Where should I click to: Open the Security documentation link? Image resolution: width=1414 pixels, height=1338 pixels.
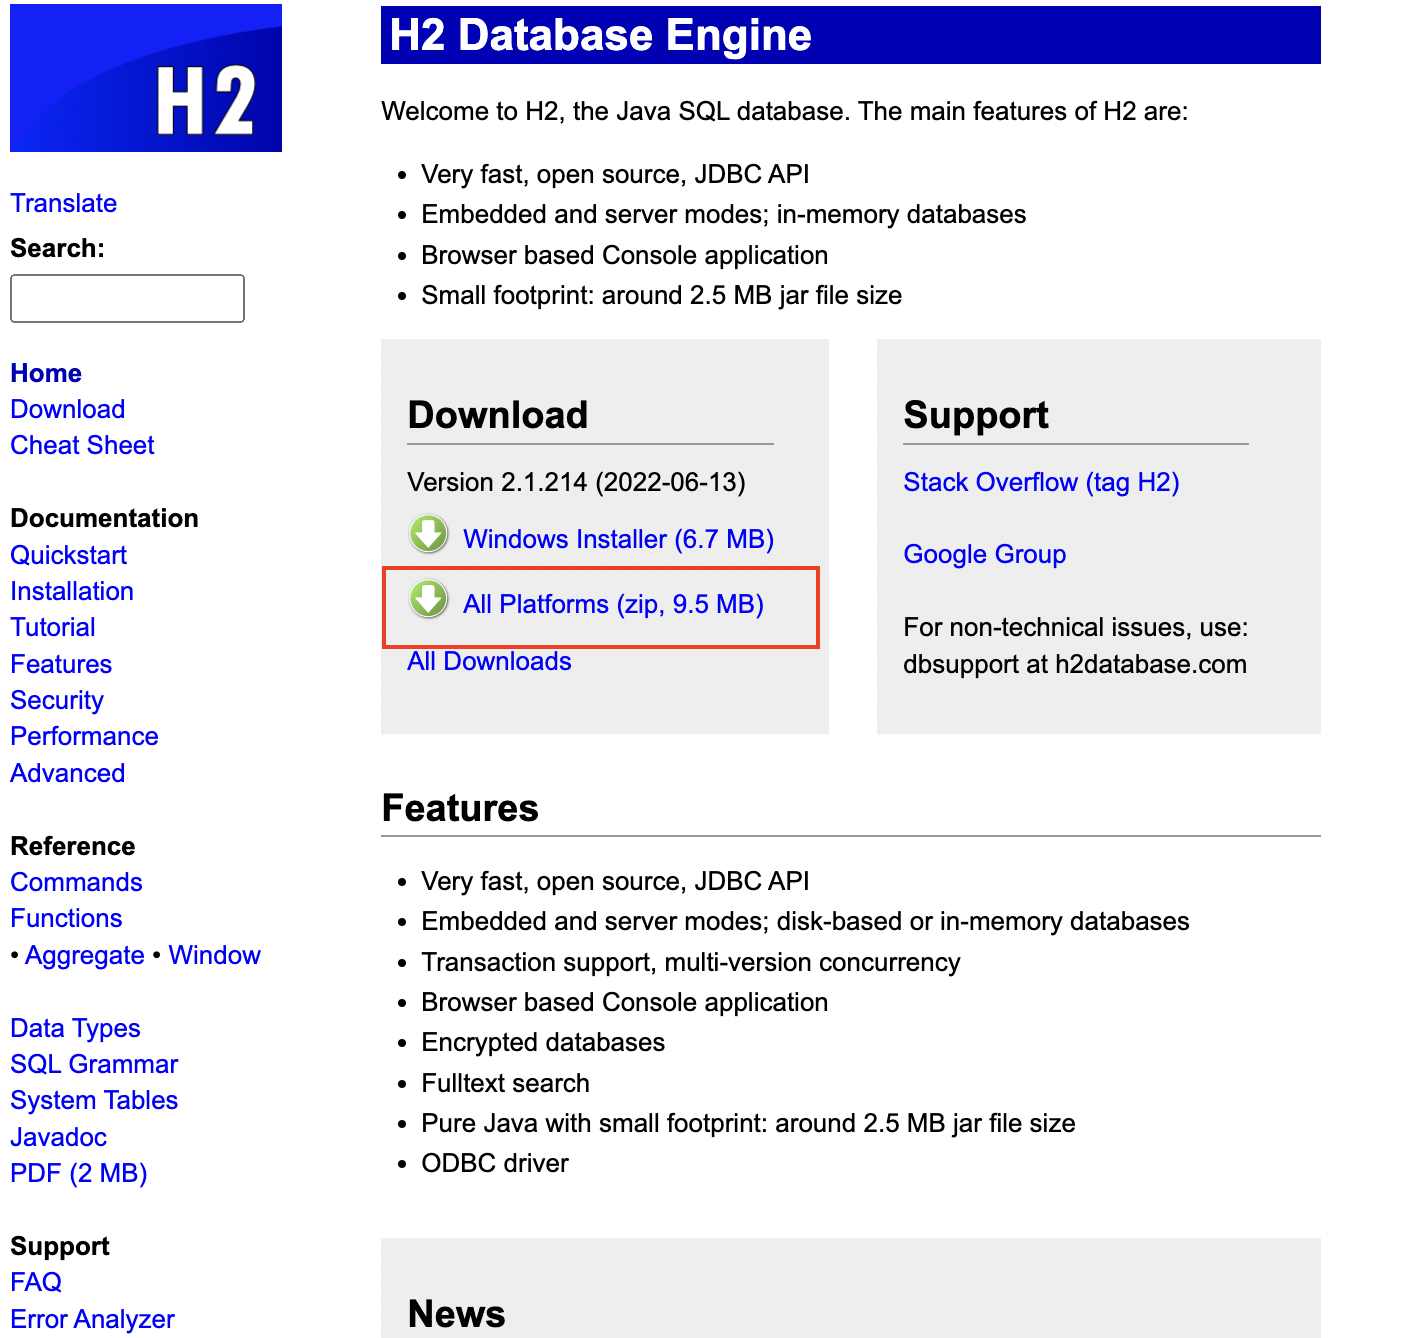(57, 700)
